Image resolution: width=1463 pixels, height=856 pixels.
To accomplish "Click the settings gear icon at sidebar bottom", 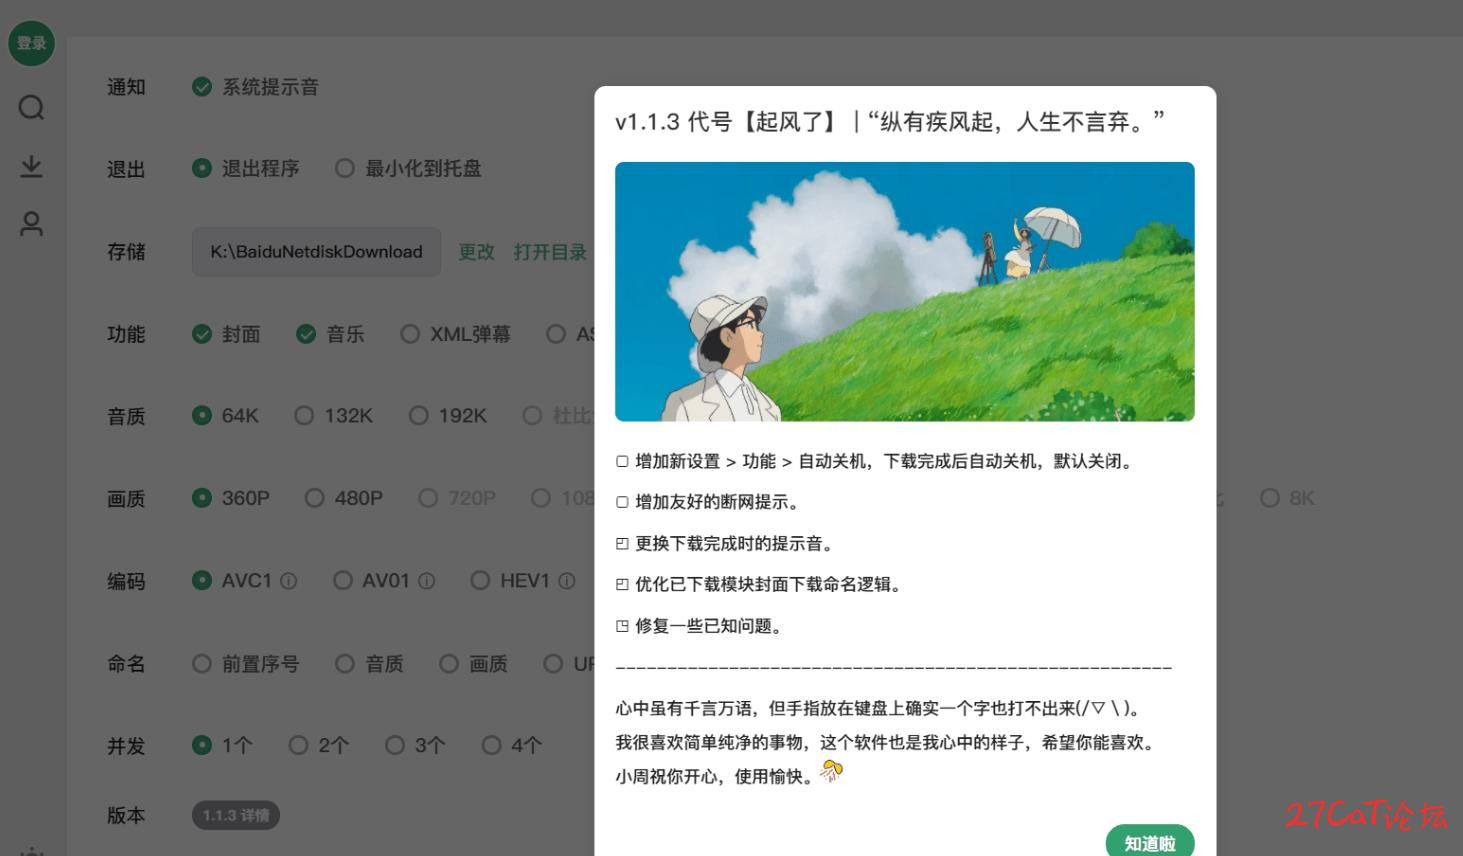I will tap(31, 851).
